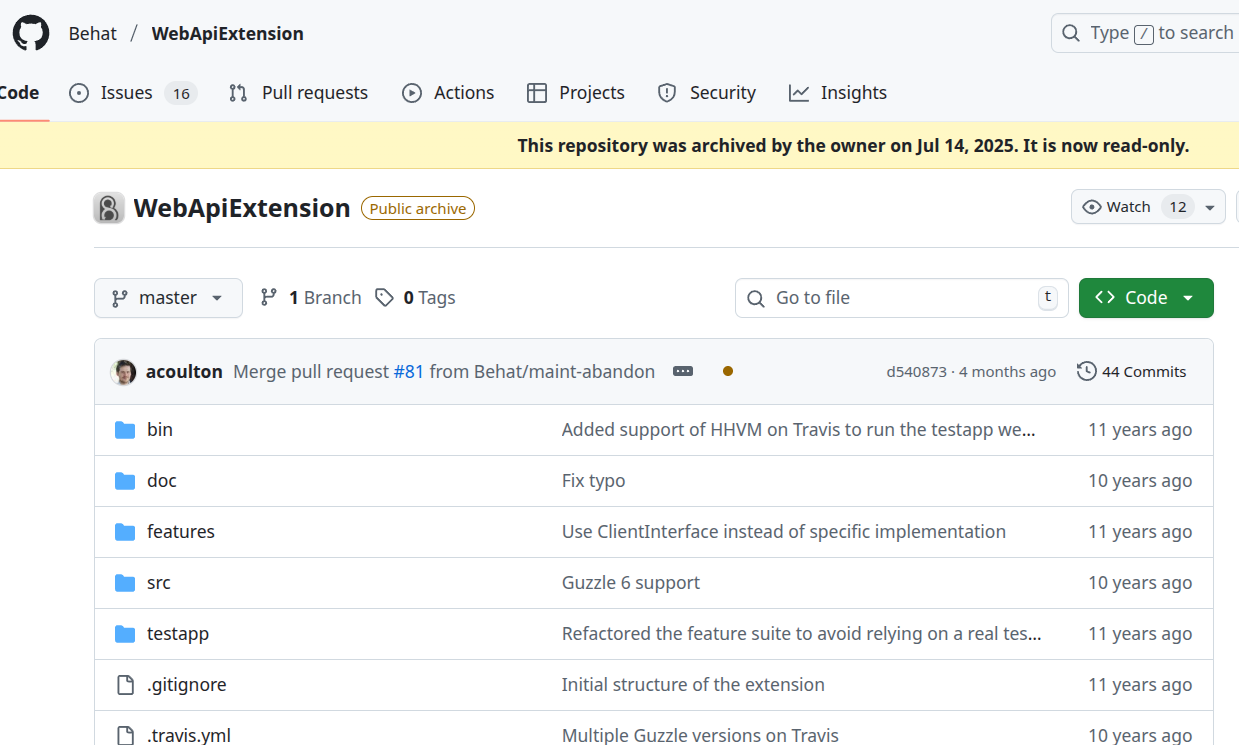View the 44 Commits history

point(1132,372)
